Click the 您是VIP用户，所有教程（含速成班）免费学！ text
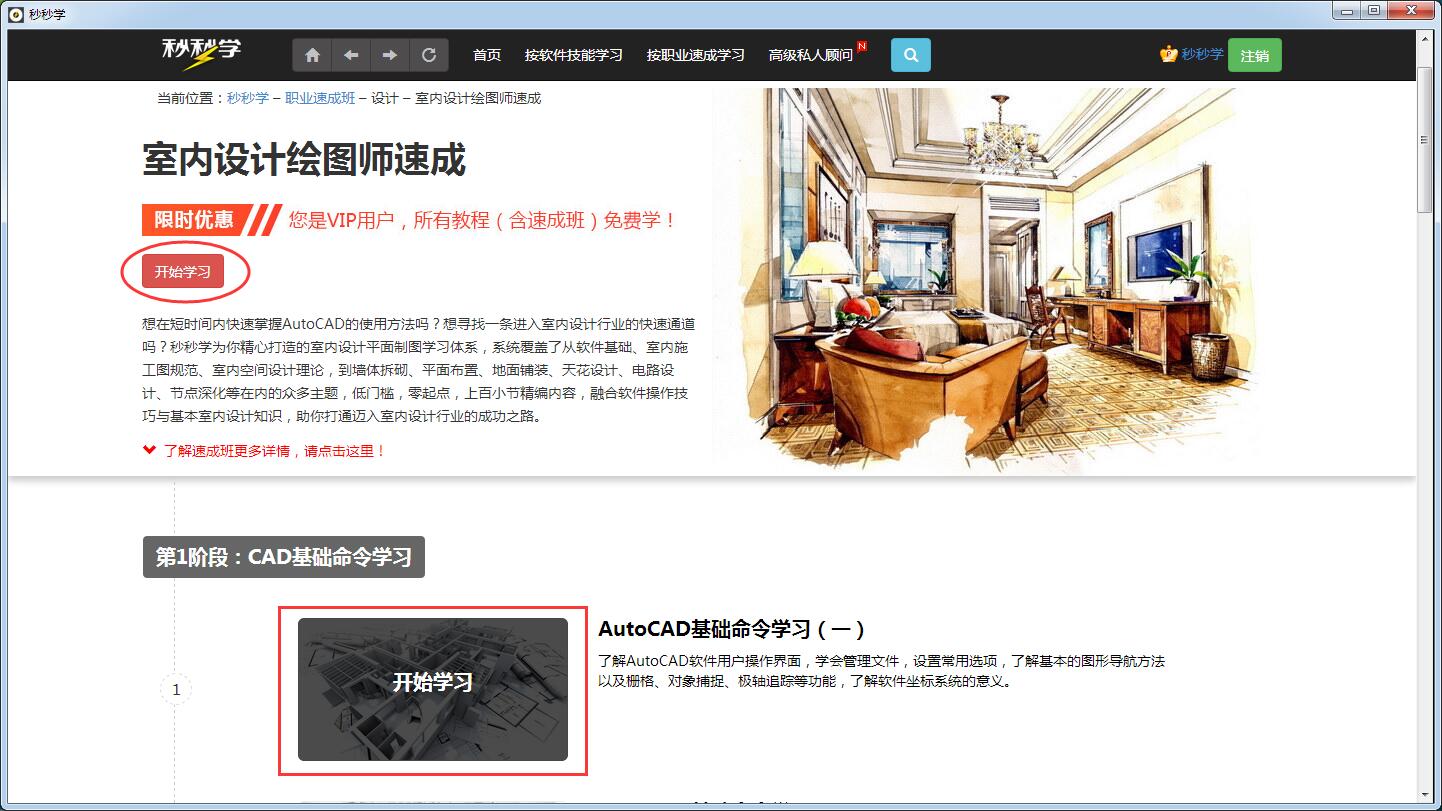 point(483,220)
